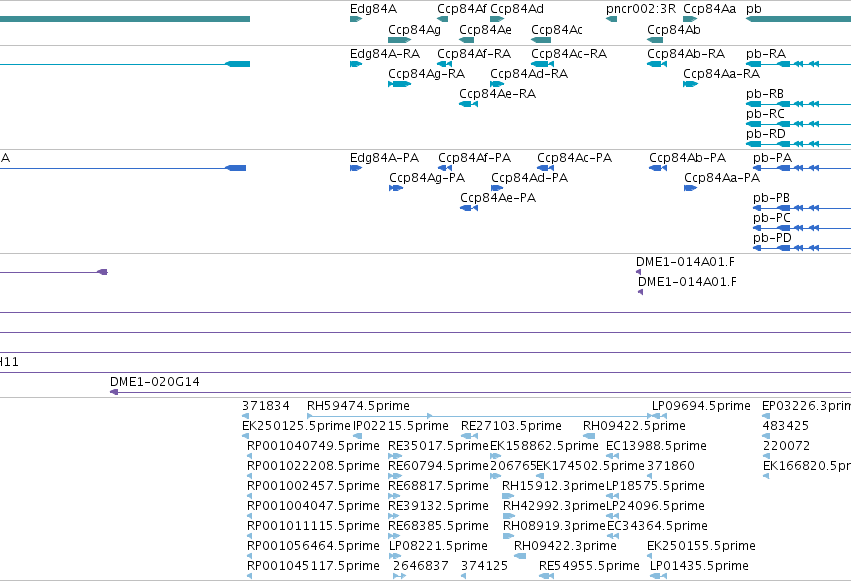
Task: Select the RH09422.3prime EST glyph
Action: tap(520, 556)
